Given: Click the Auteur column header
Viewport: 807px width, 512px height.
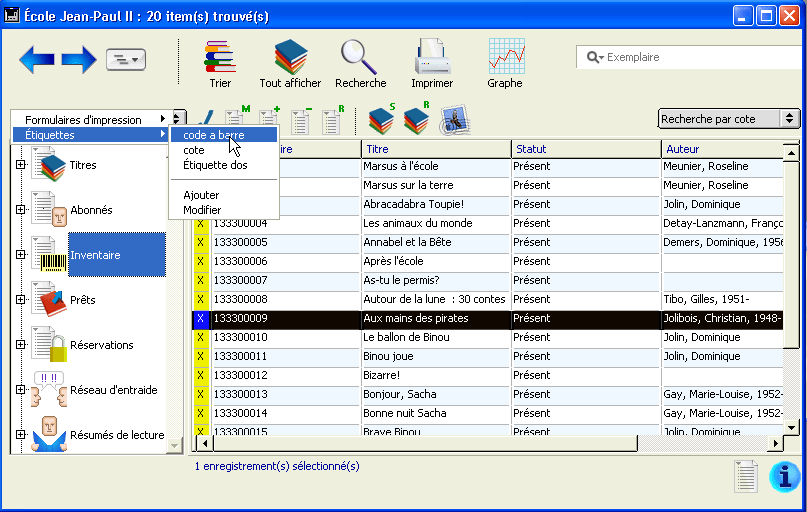Looking at the screenshot, I should pyautogui.click(x=720, y=149).
